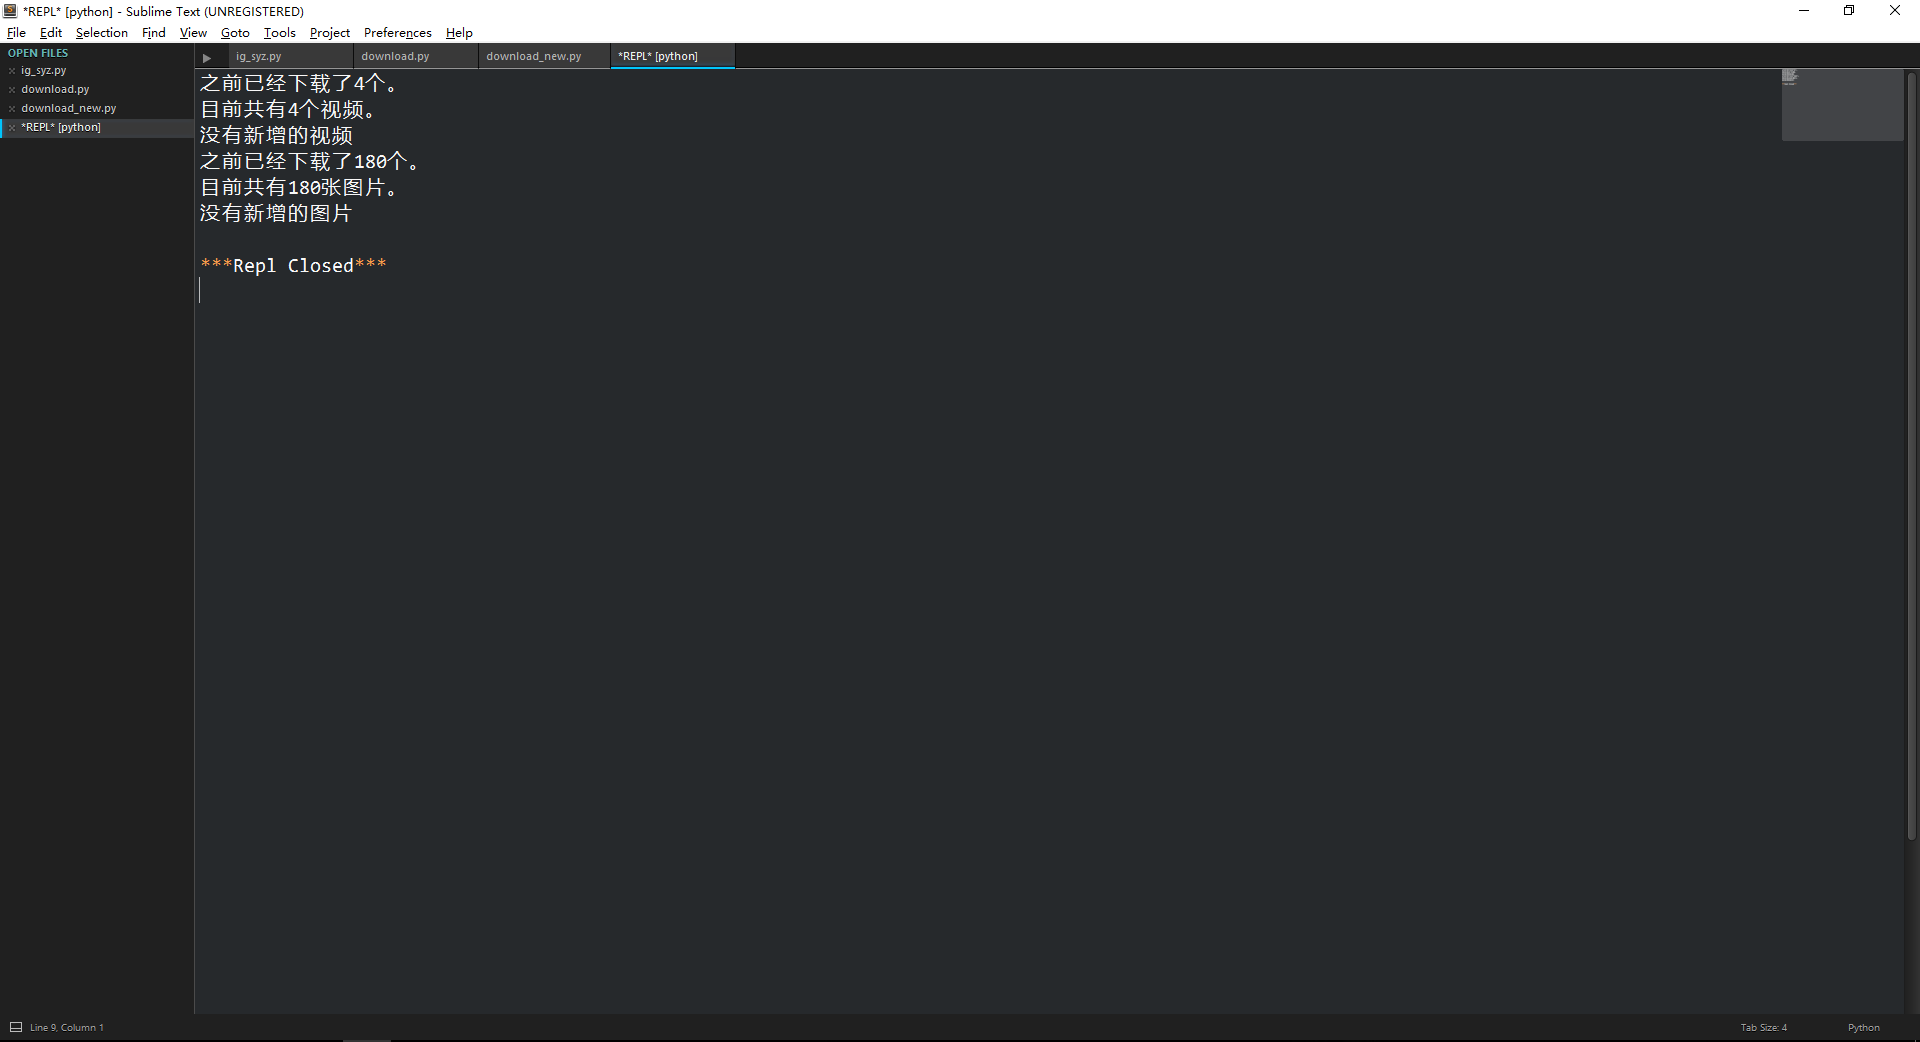Click Sublime Text app icon in title bar
This screenshot has height=1042, width=1920.
tap(10, 11)
